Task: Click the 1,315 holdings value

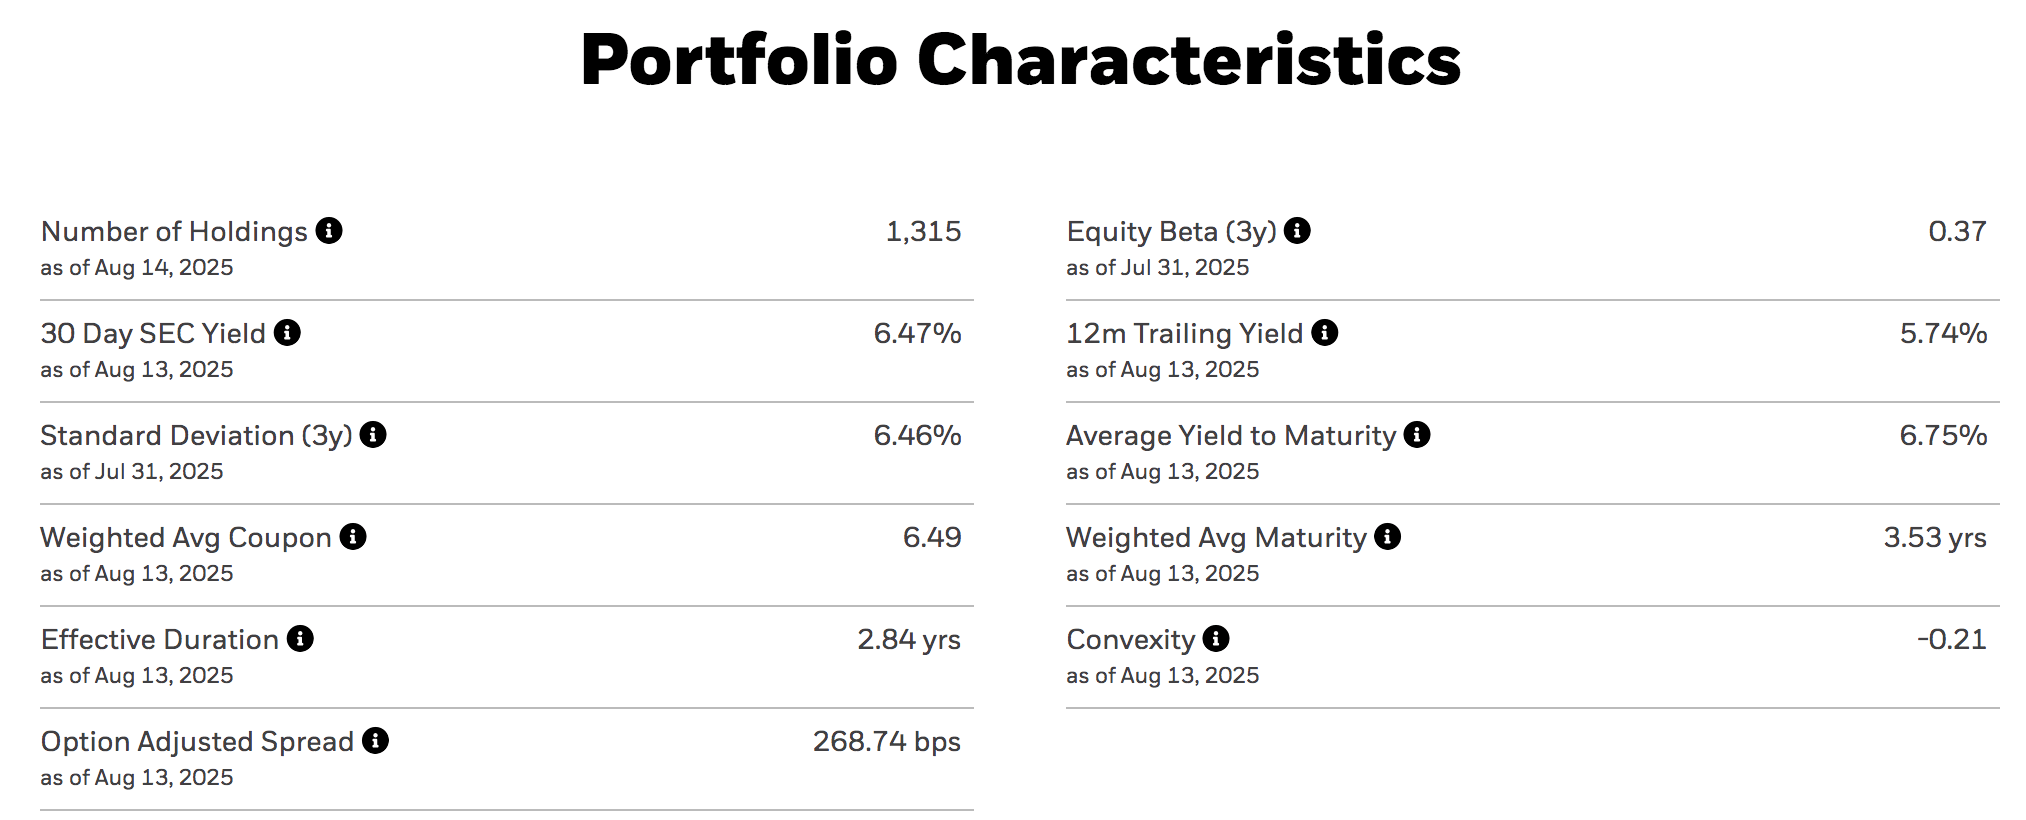Action: pyautogui.click(x=923, y=232)
